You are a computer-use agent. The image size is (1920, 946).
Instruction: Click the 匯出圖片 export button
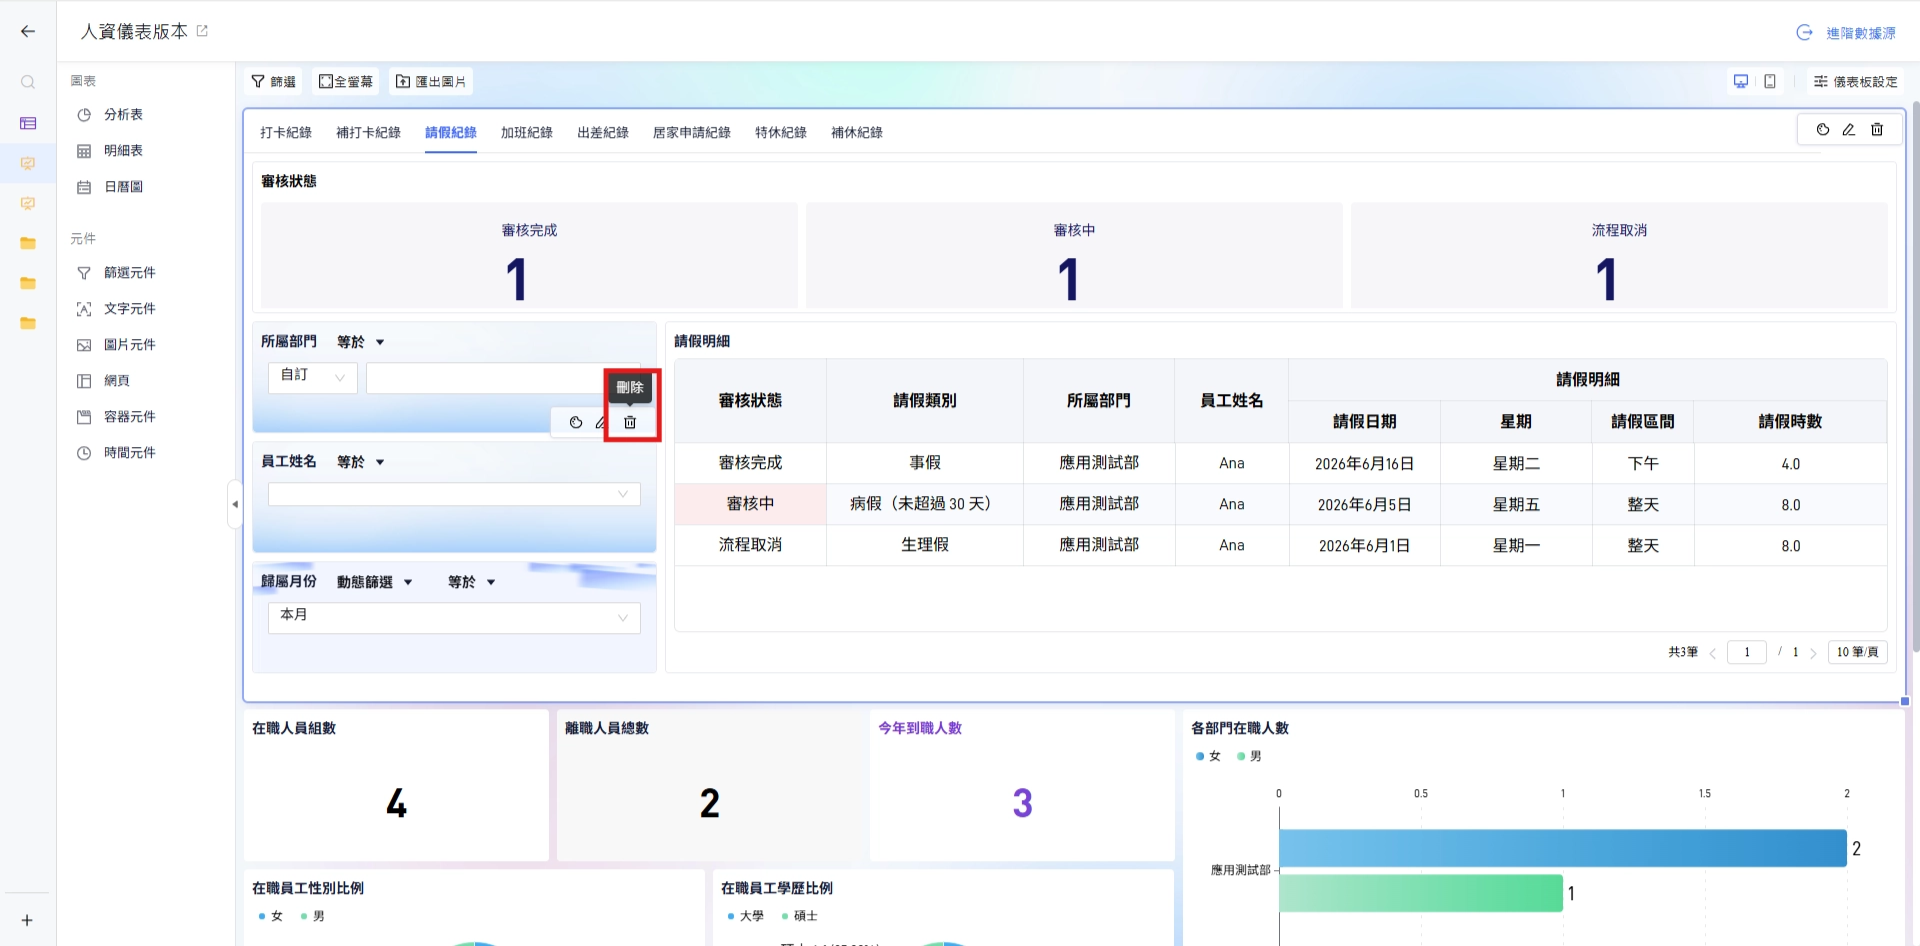[431, 82]
